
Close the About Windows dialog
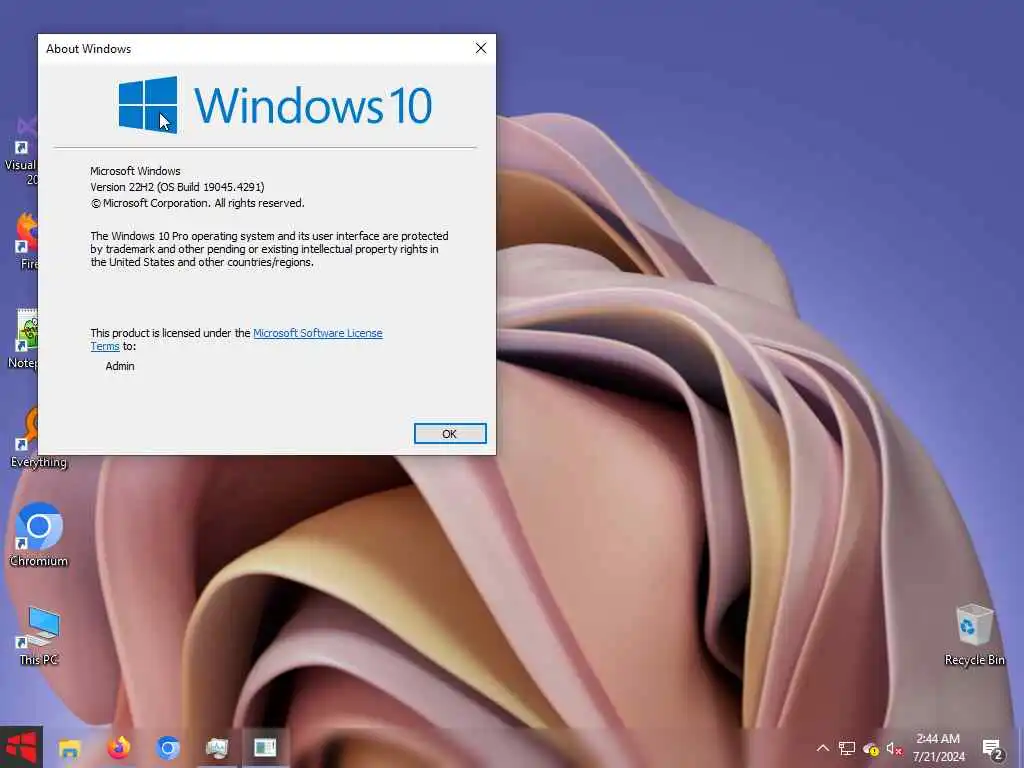481,48
